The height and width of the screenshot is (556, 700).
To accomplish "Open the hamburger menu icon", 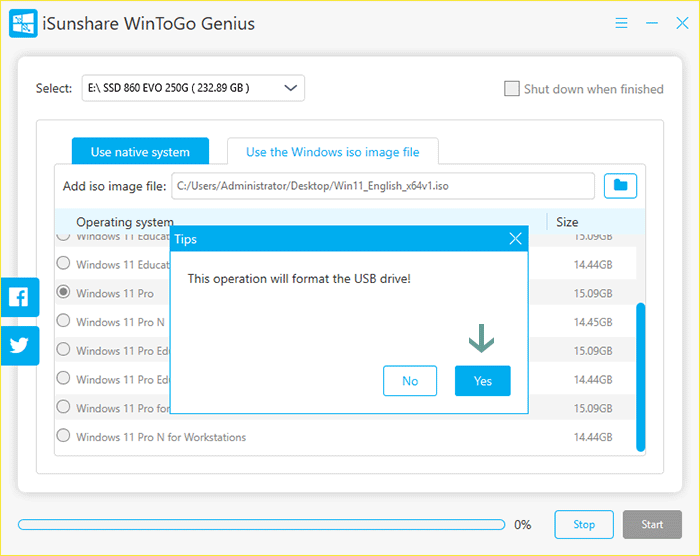I will (x=621, y=23).
